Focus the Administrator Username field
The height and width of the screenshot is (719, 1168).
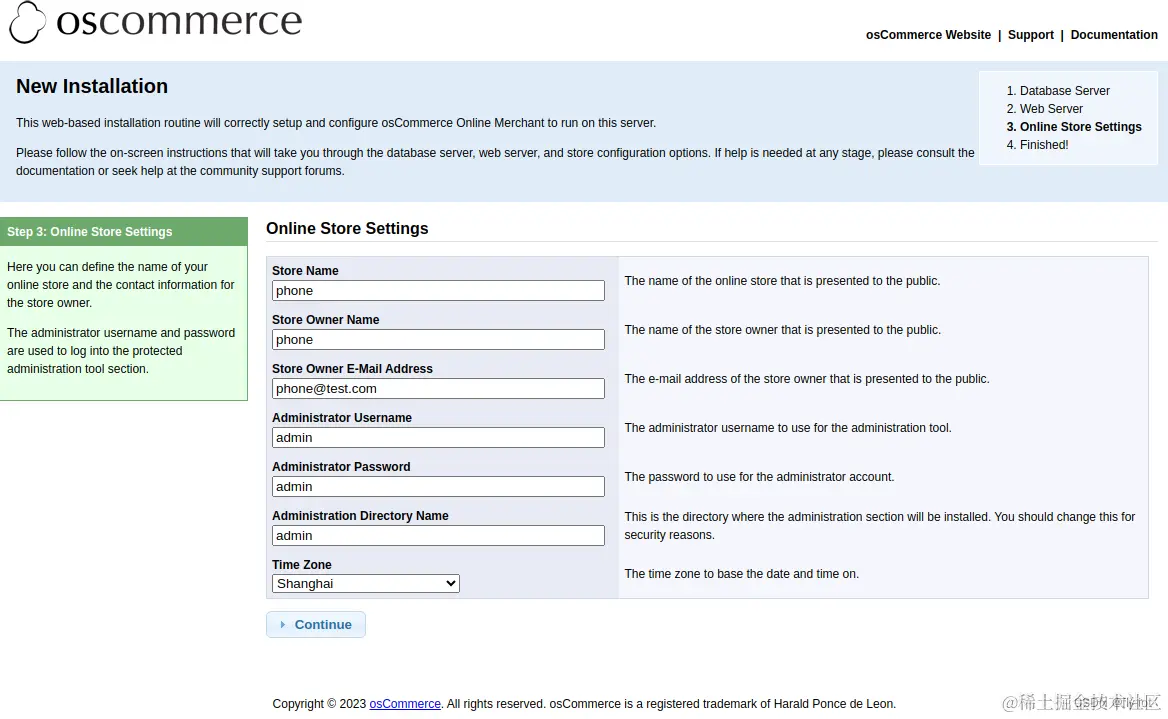[x=438, y=437]
